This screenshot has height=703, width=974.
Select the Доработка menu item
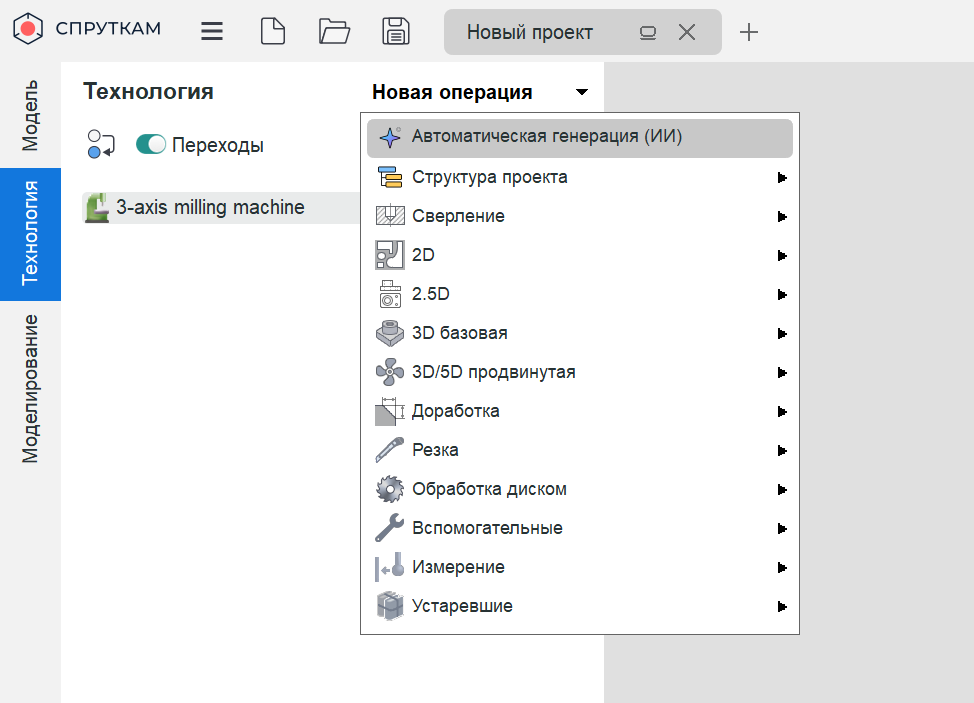(455, 411)
